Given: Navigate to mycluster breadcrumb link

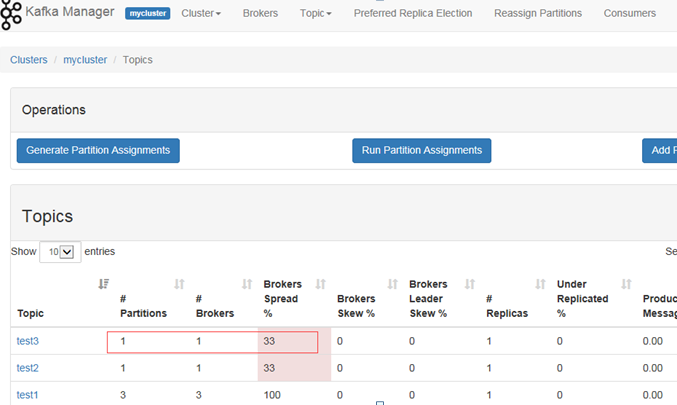Looking at the screenshot, I should 85,60.
